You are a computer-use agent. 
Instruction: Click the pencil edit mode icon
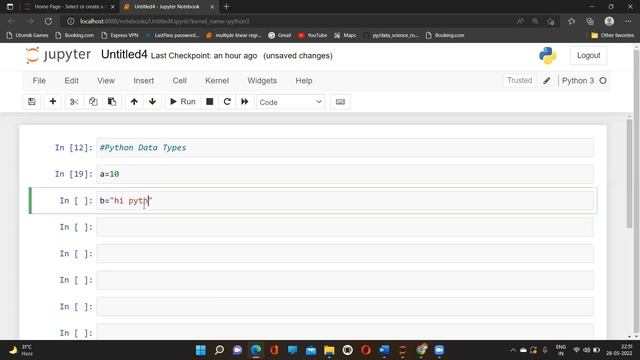coord(547,81)
